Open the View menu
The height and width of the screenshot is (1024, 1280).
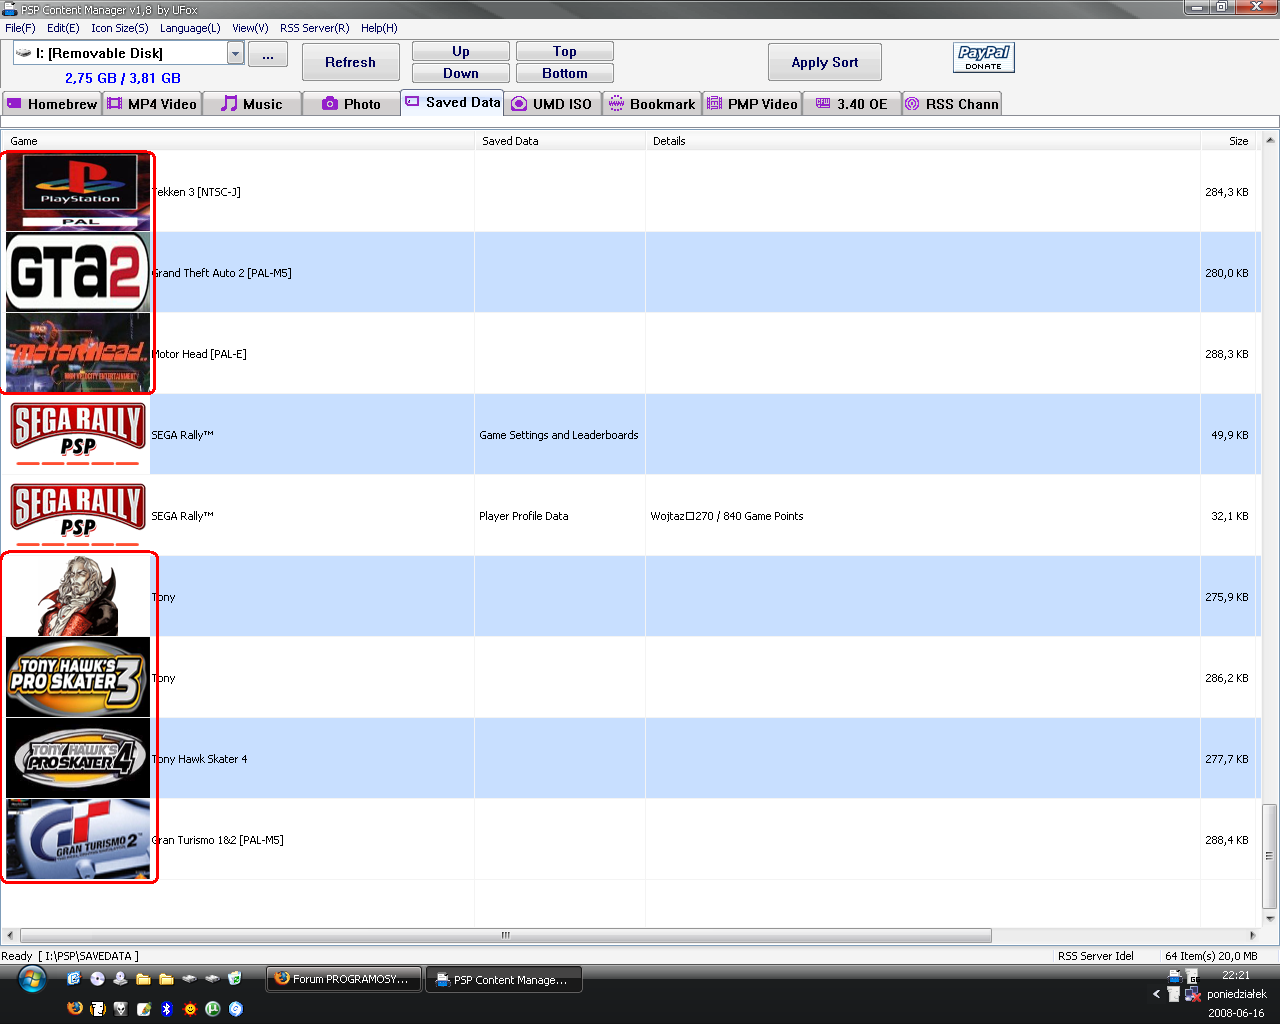(x=250, y=28)
